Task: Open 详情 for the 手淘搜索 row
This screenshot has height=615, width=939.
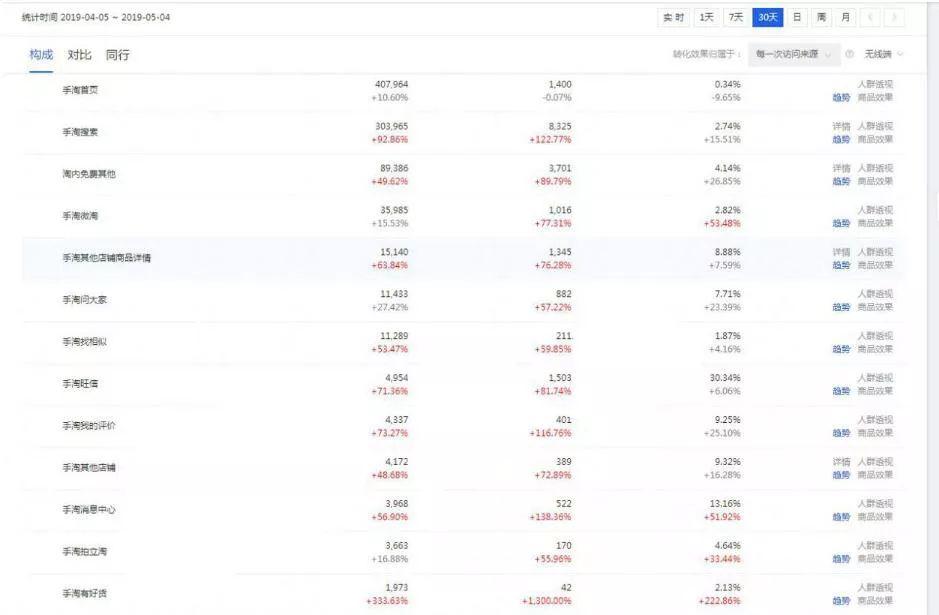Action: pos(841,126)
